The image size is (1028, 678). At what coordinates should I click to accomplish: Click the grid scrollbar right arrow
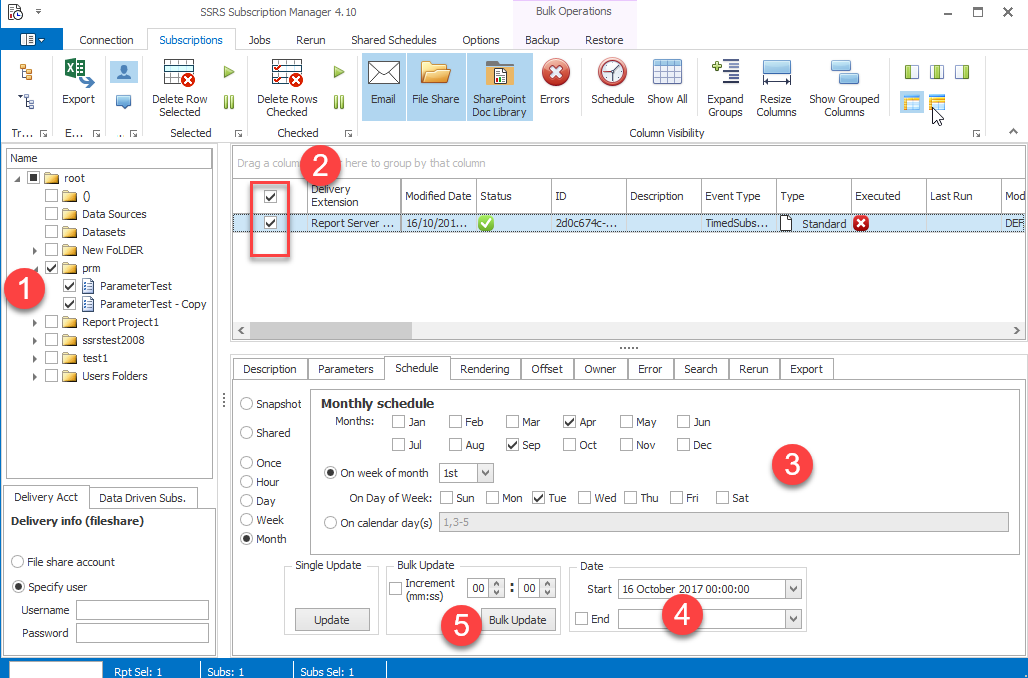pyautogui.click(x=1017, y=330)
